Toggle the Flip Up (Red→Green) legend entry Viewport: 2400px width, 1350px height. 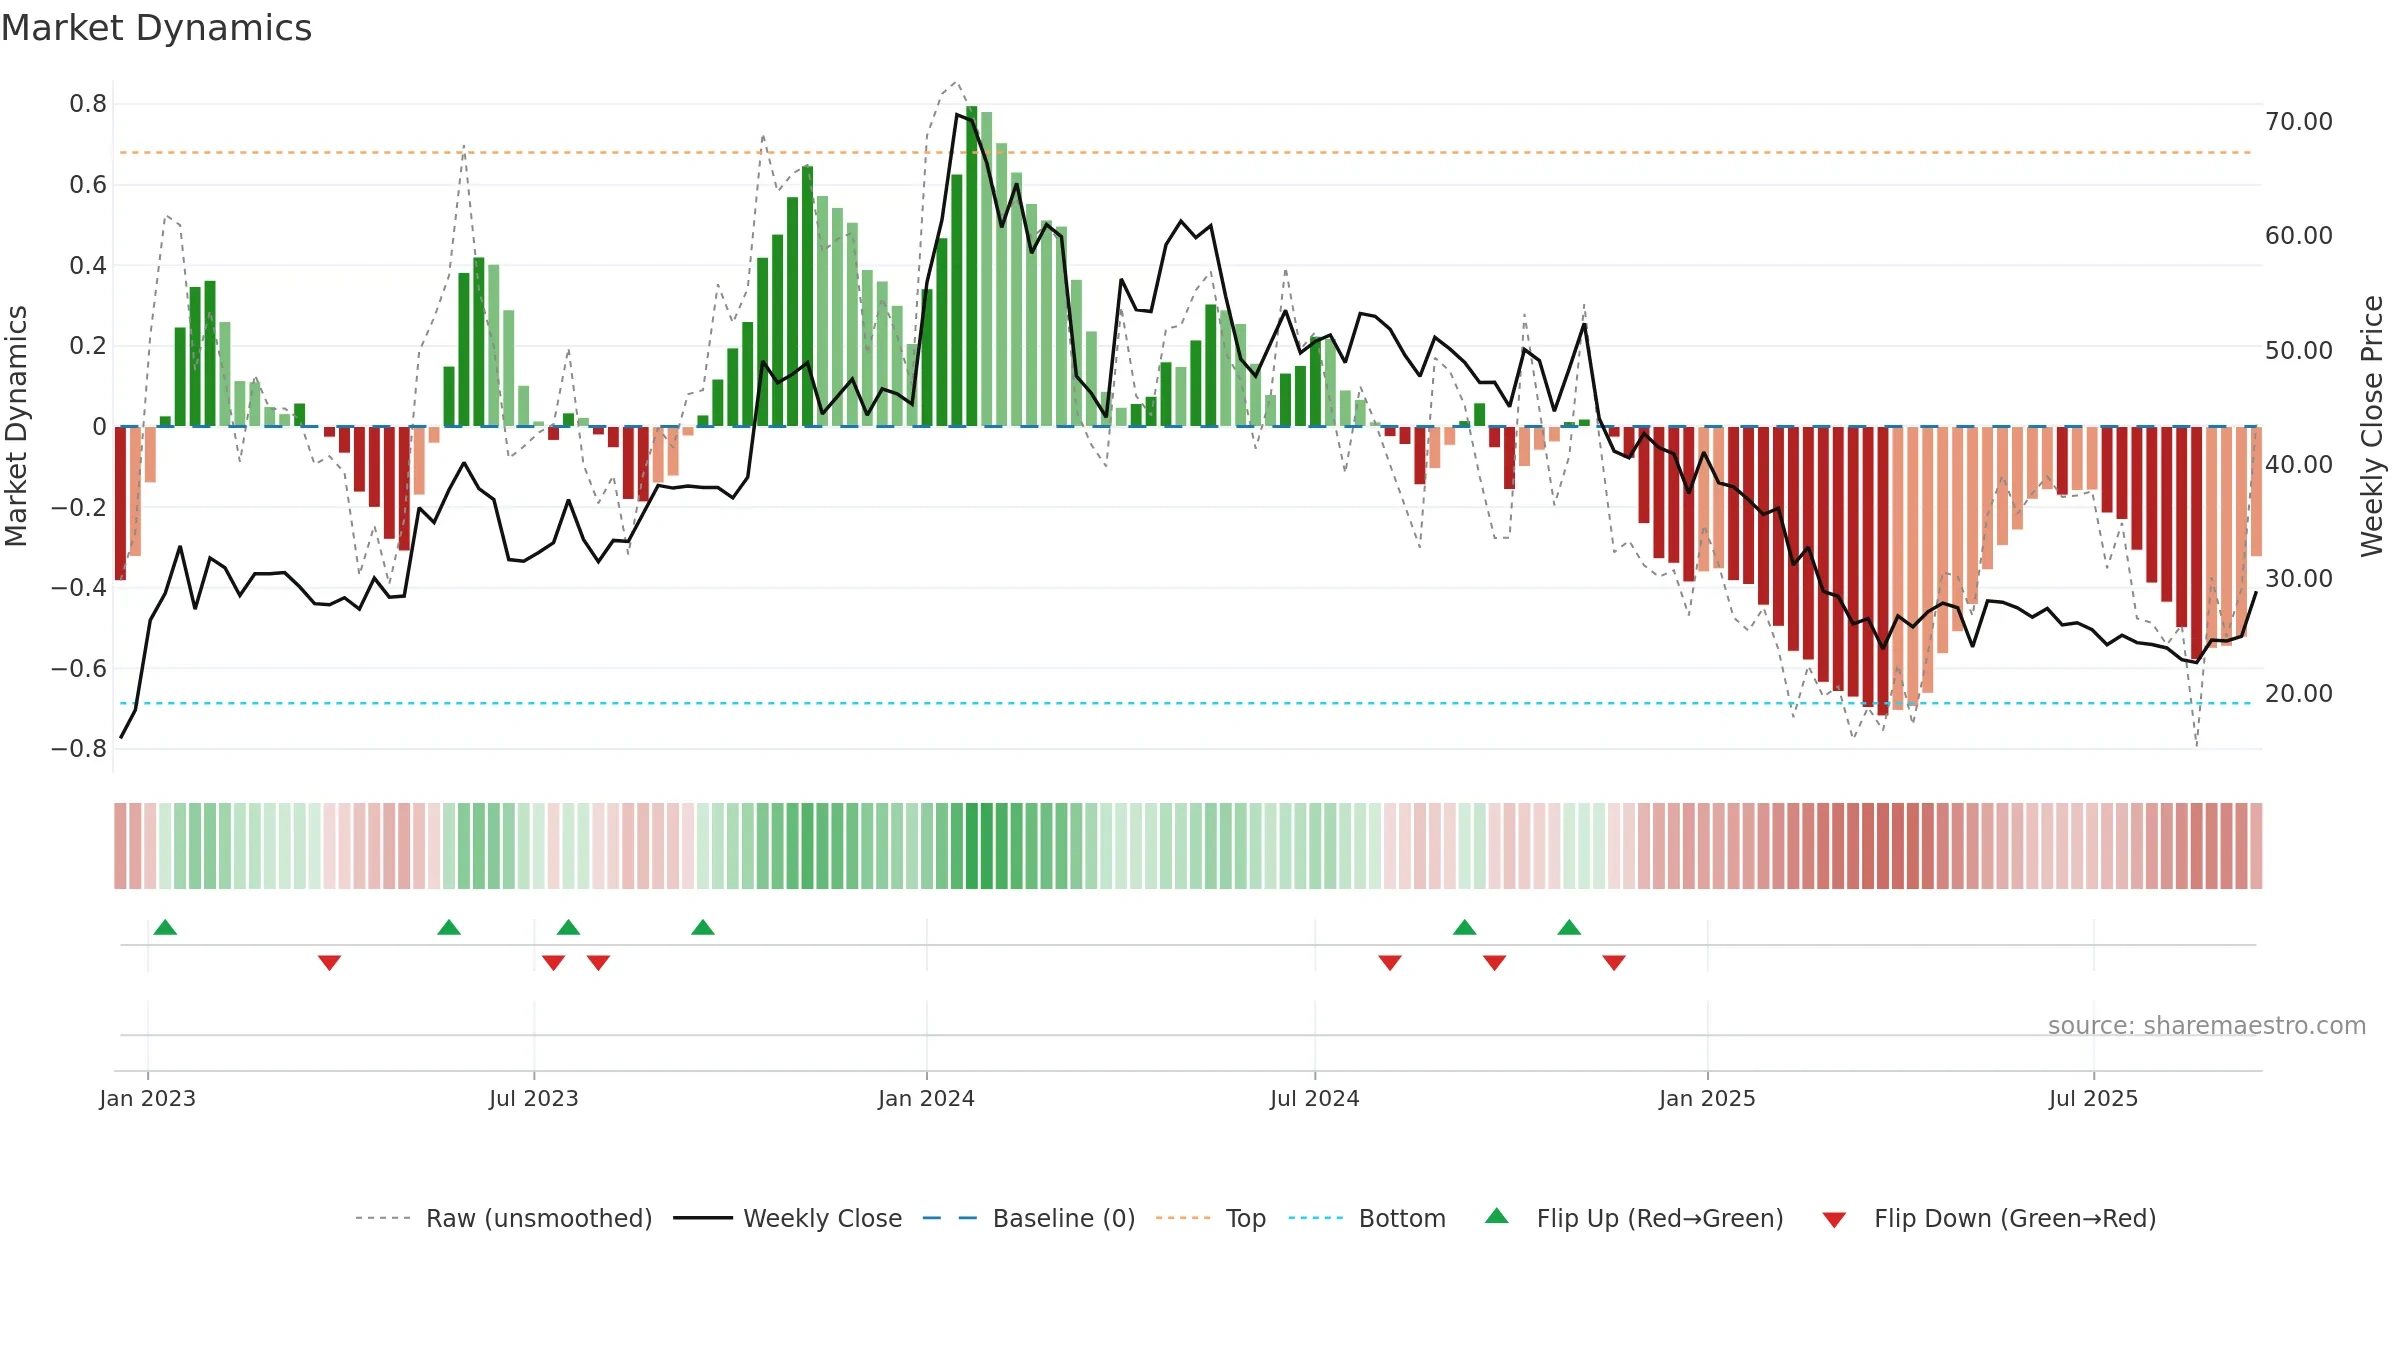(x=1634, y=1218)
